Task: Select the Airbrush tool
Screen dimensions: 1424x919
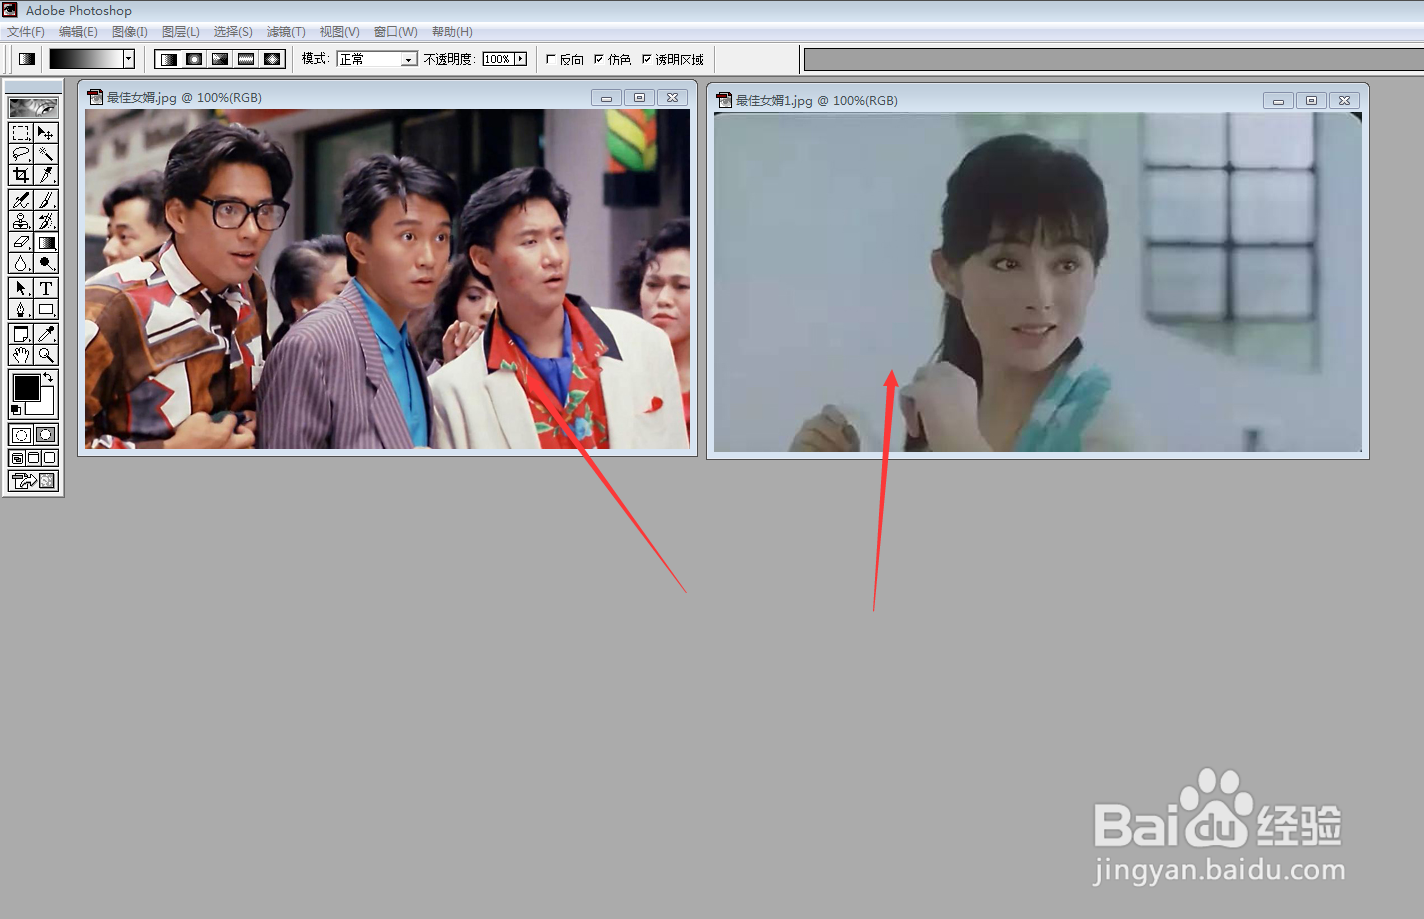Action: click(x=21, y=200)
